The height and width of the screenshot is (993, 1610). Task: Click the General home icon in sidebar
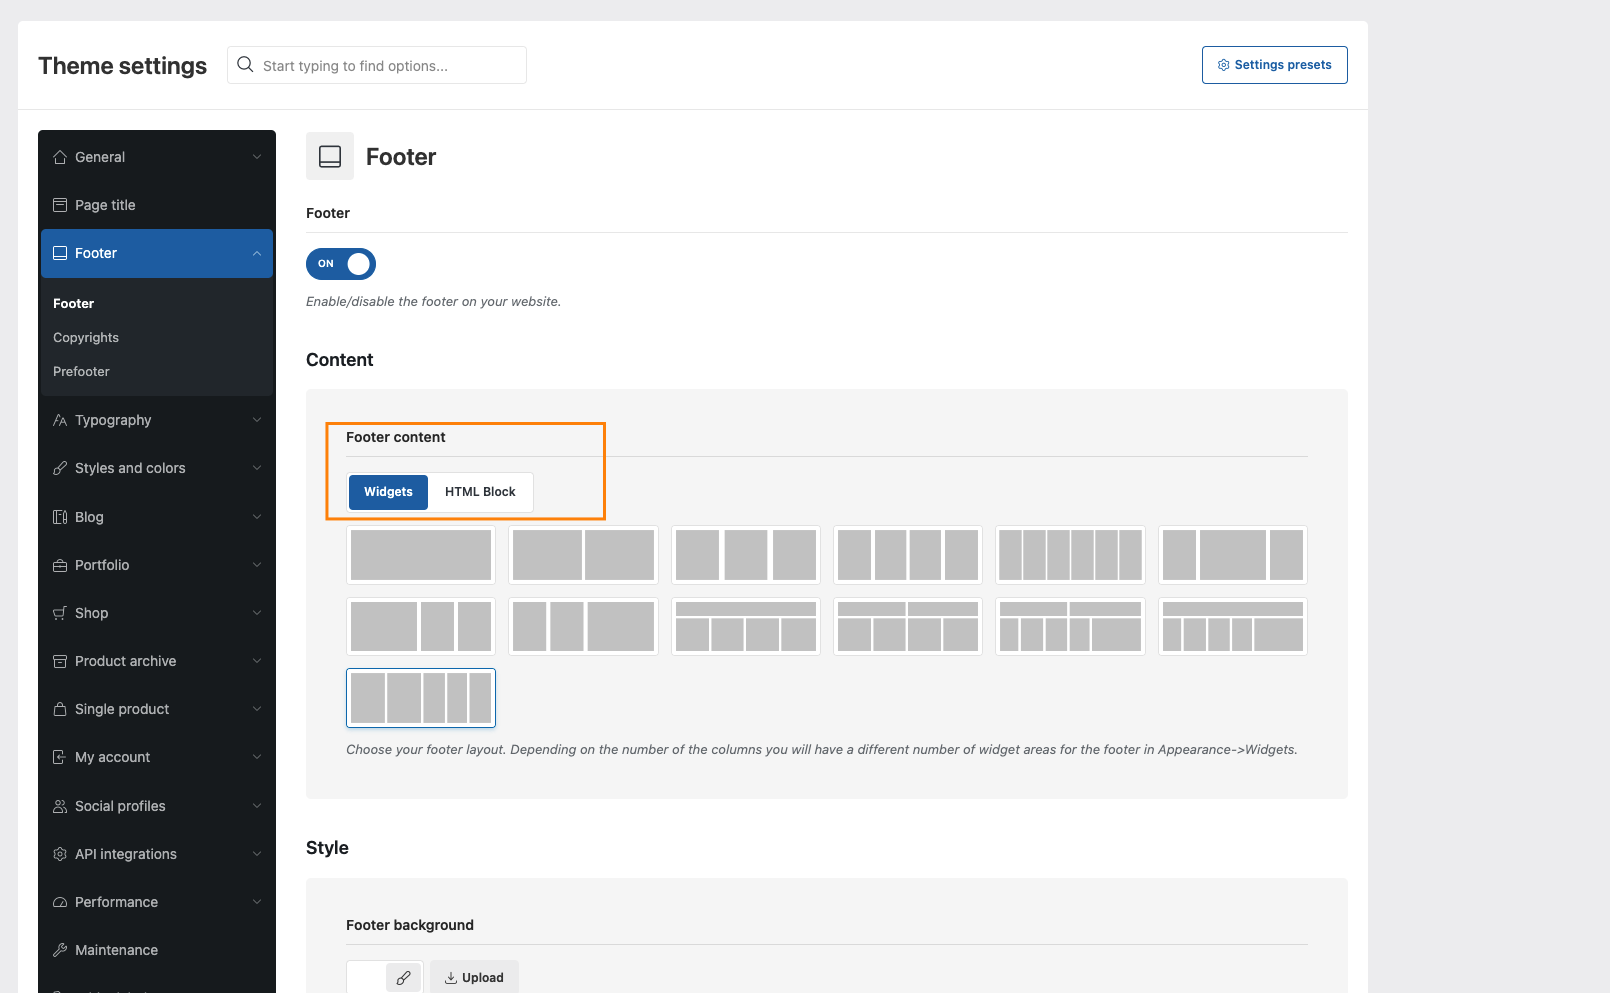(60, 157)
